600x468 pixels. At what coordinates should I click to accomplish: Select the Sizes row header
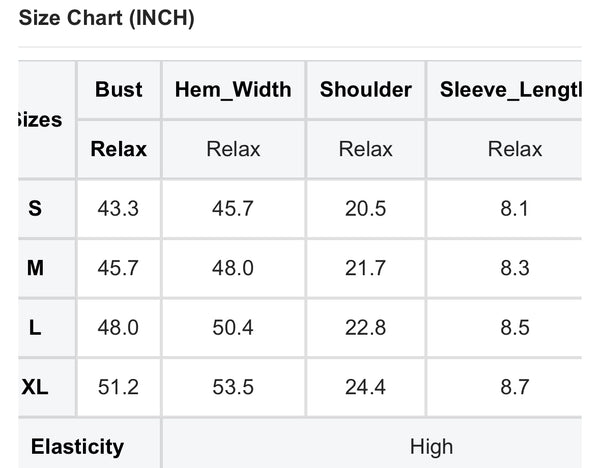click(x=40, y=120)
